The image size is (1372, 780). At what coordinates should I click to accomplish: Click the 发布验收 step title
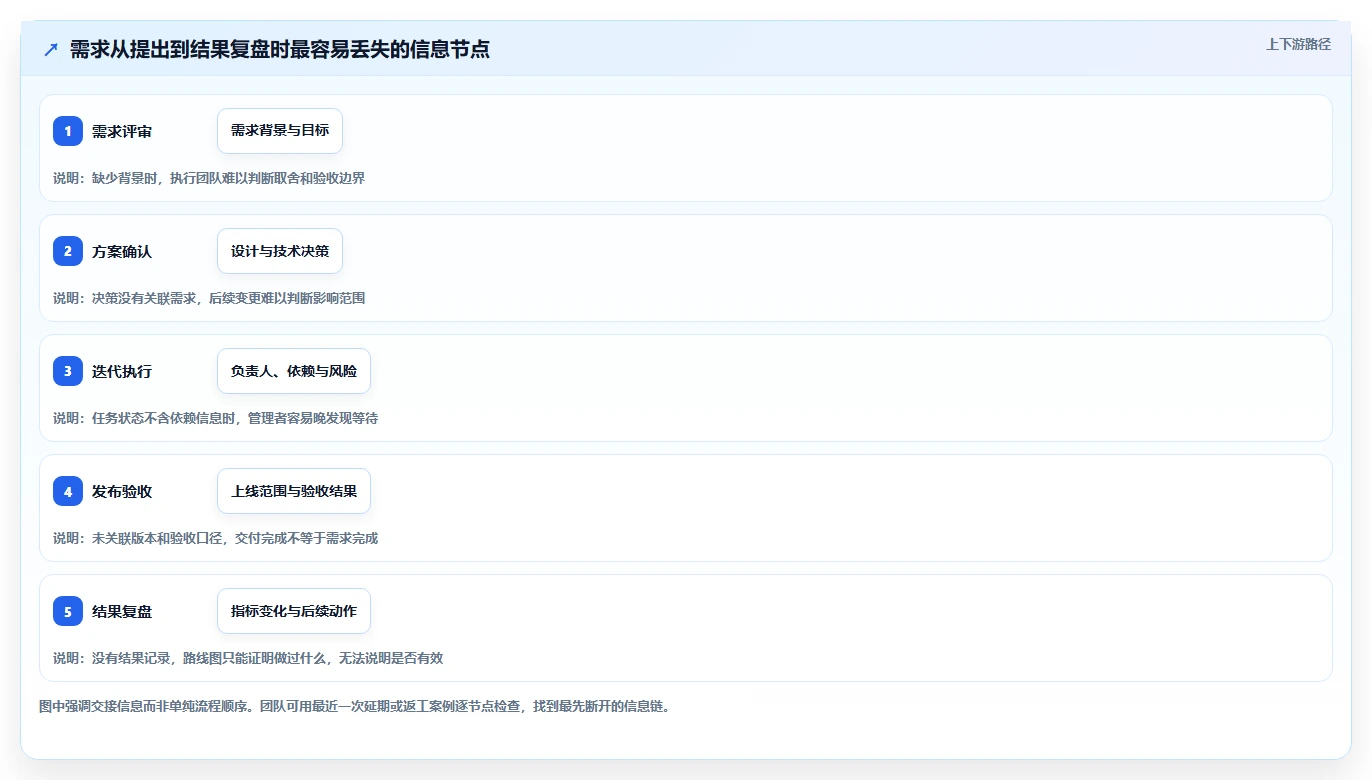click(x=122, y=492)
